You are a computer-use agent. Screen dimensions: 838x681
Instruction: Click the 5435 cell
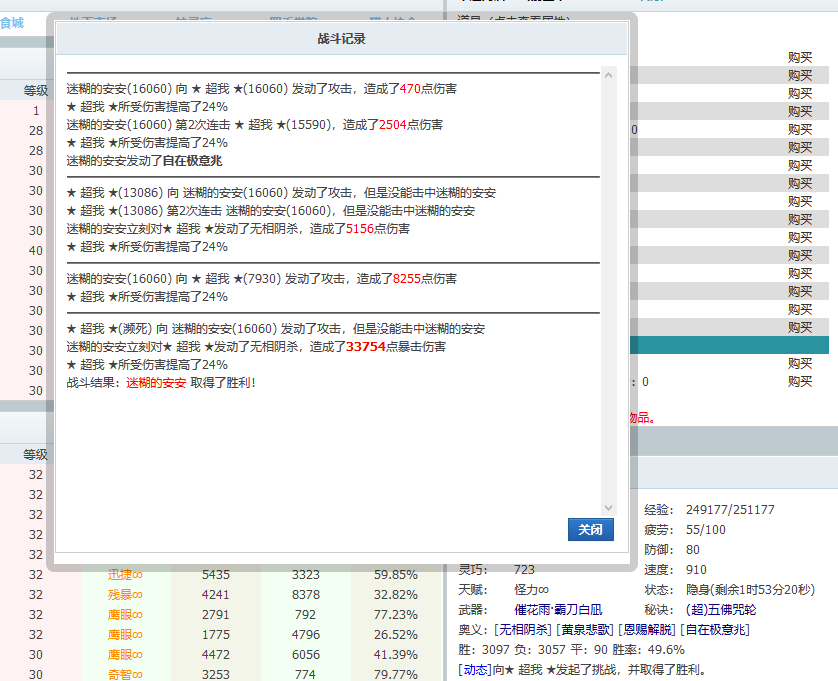tap(216, 575)
